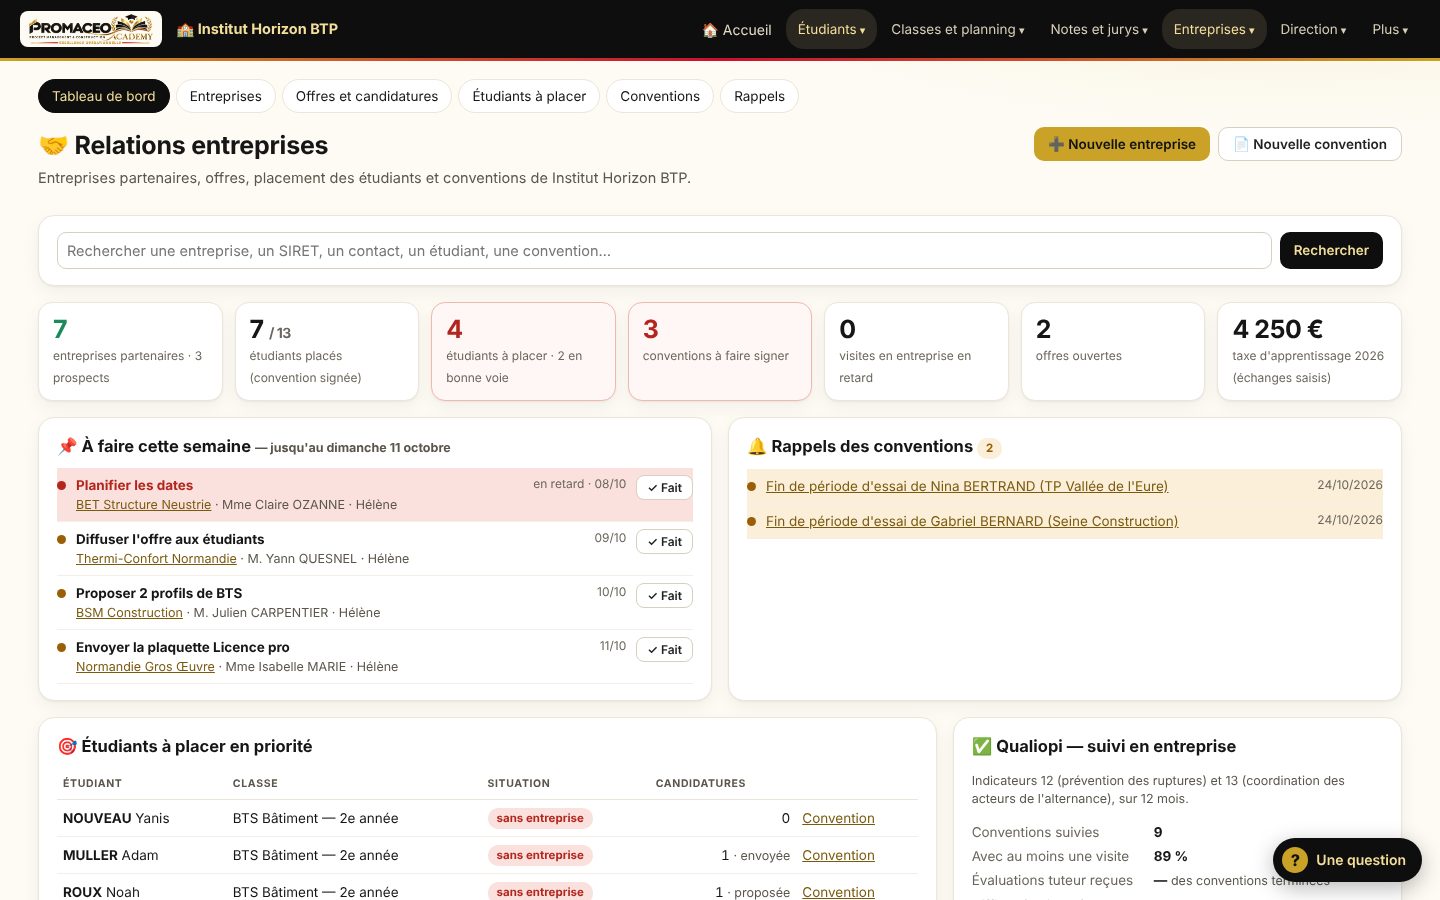Select the Rappels tab

coord(759,96)
